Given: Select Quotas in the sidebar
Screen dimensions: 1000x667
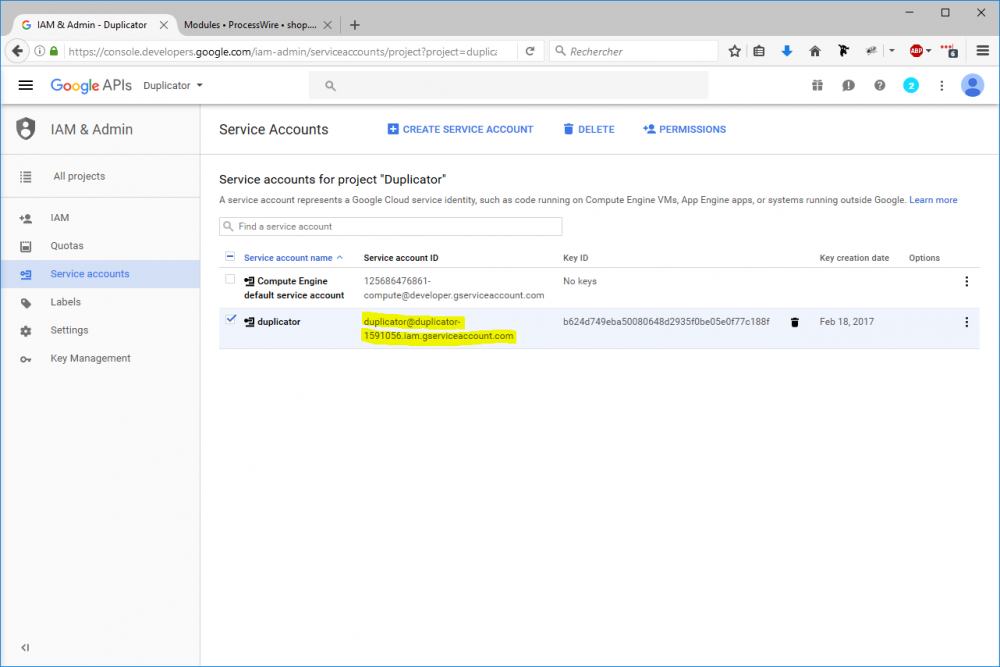Looking at the screenshot, I should 67,246.
